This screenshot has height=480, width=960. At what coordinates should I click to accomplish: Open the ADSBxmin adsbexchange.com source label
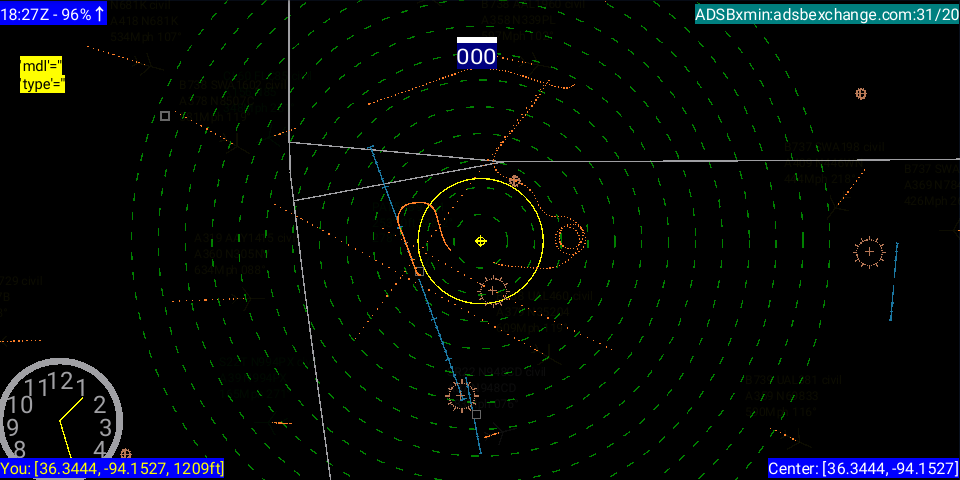point(827,13)
